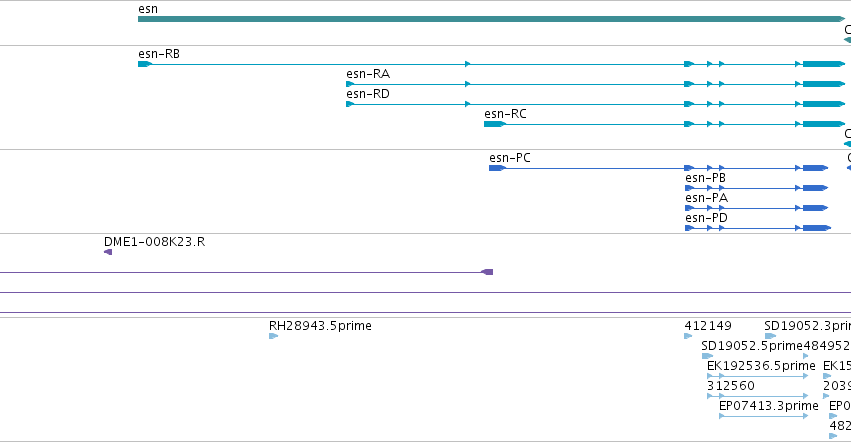Click the last exon of esn-PB

point(815,188)
